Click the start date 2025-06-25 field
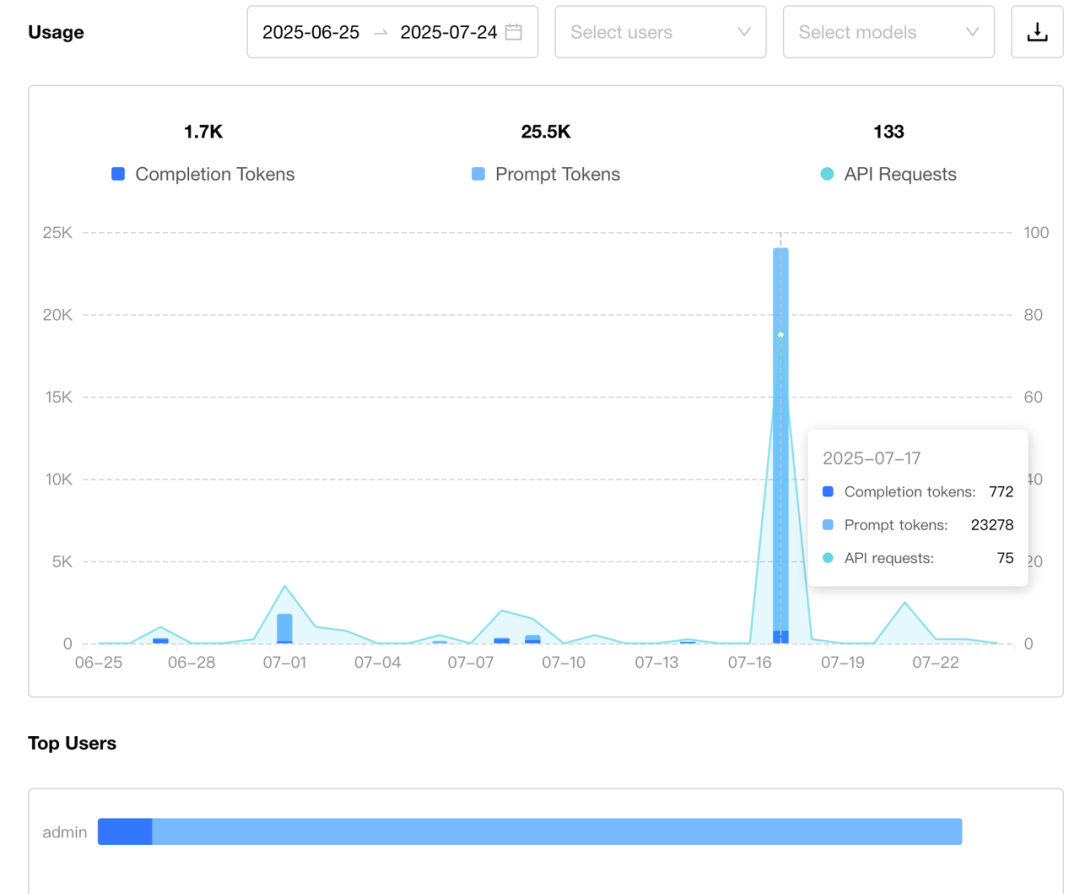The width and height of the screenshot is (1080, 894). click(311, 32)
